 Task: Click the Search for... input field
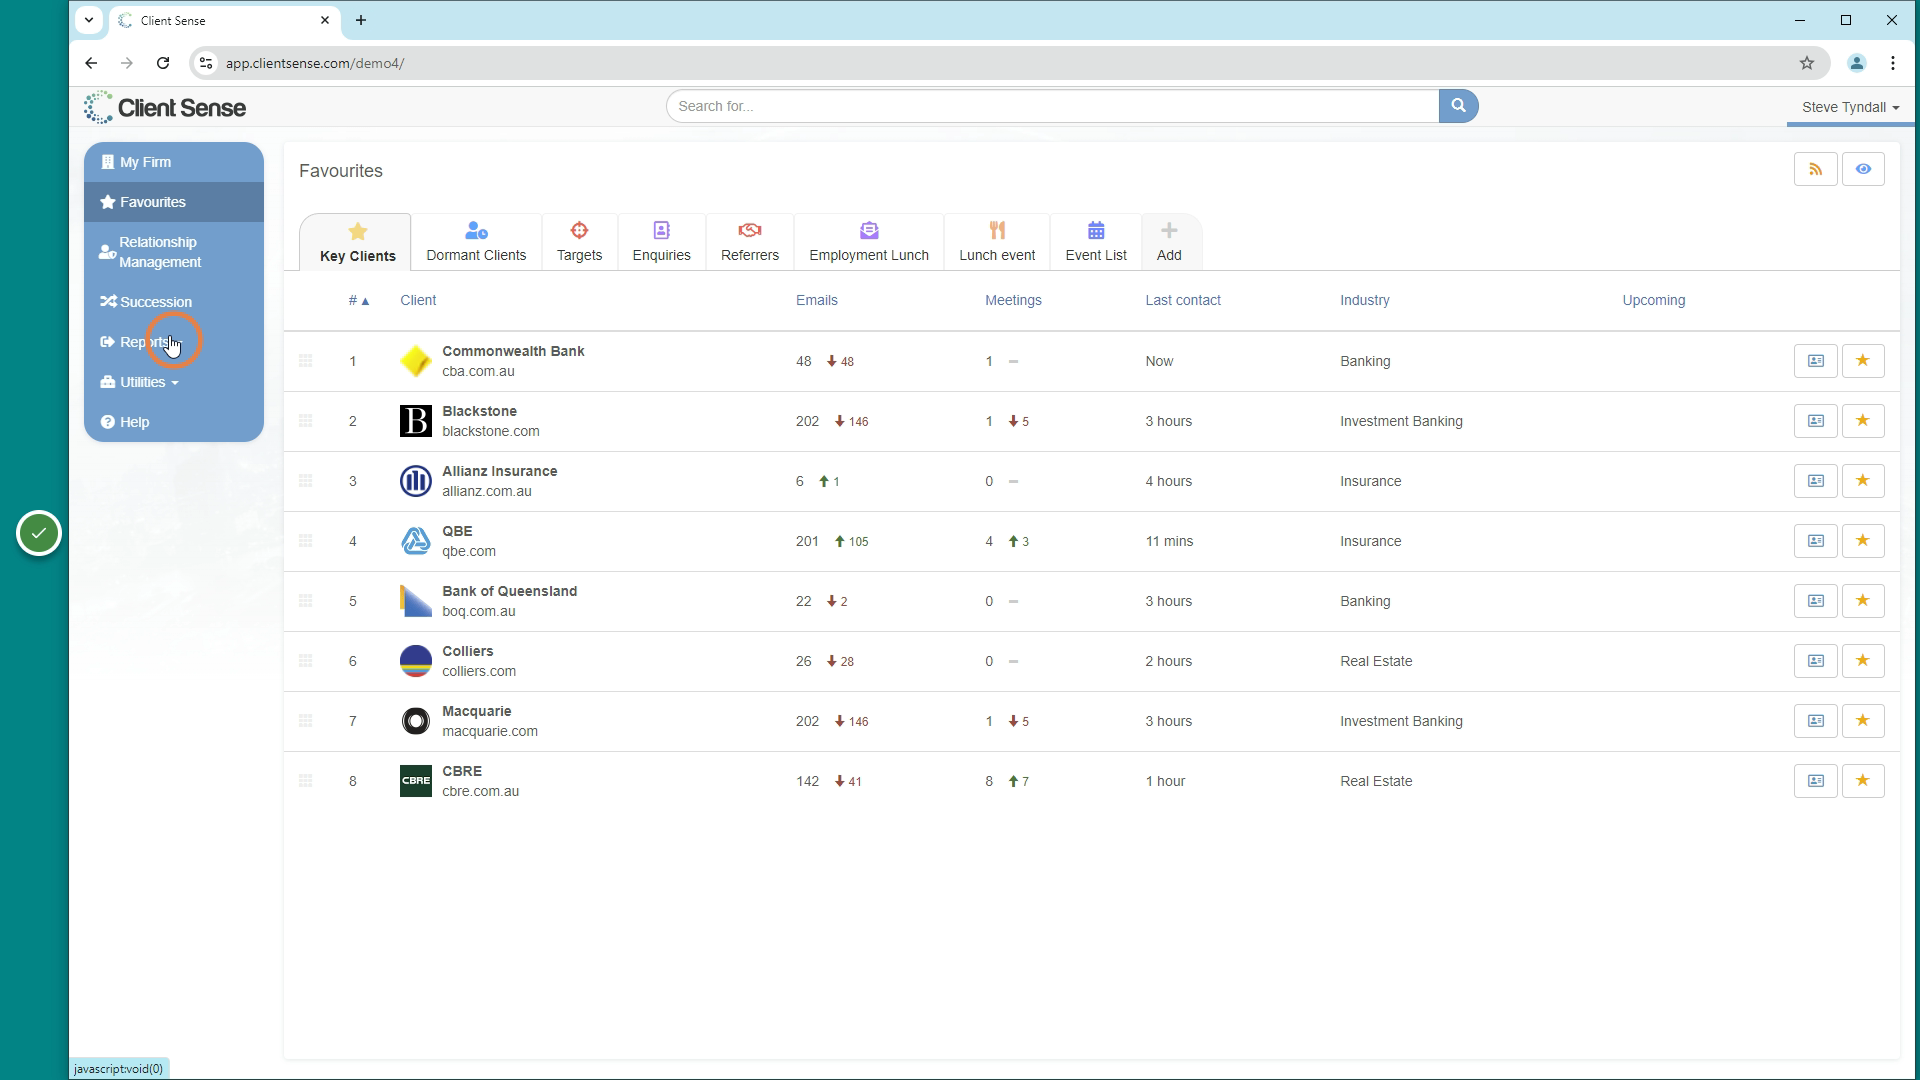tap(1052, 106)
